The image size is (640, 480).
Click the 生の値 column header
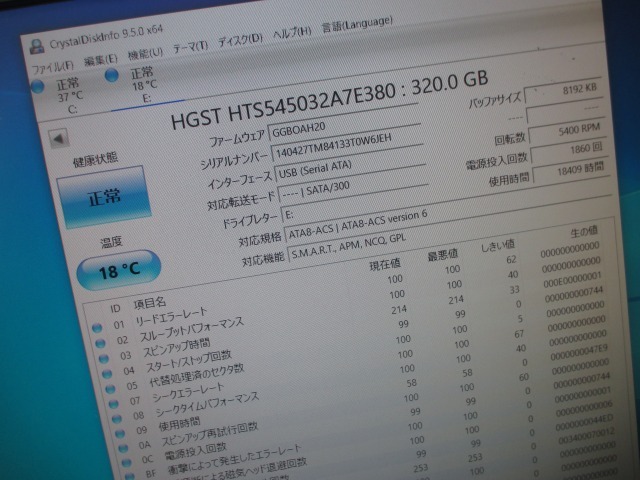click(x=584, y=232)
